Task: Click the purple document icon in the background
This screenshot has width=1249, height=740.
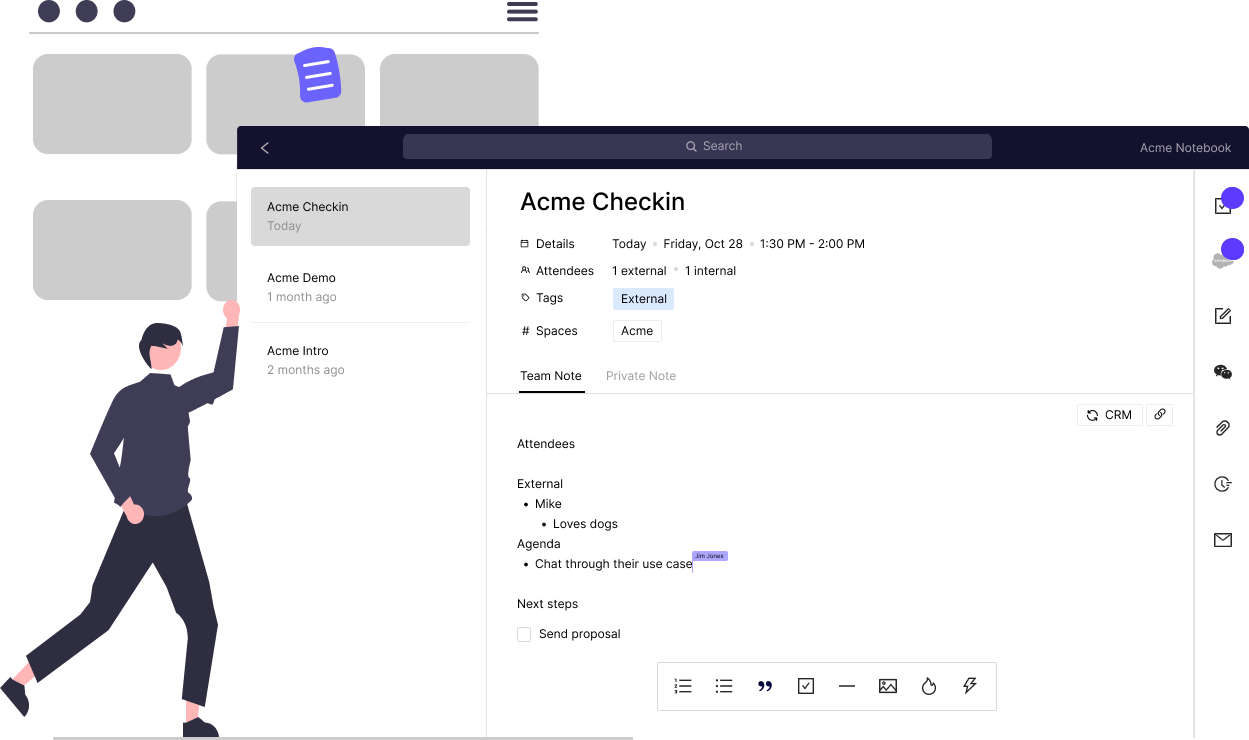Action: [318, 75]
